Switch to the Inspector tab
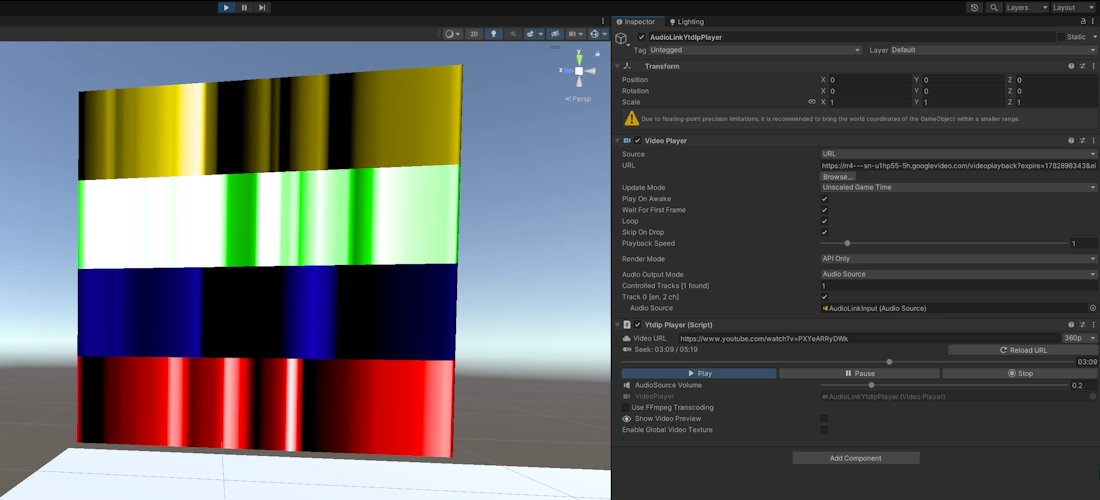Screen dimensions: 1100x500 636,22
